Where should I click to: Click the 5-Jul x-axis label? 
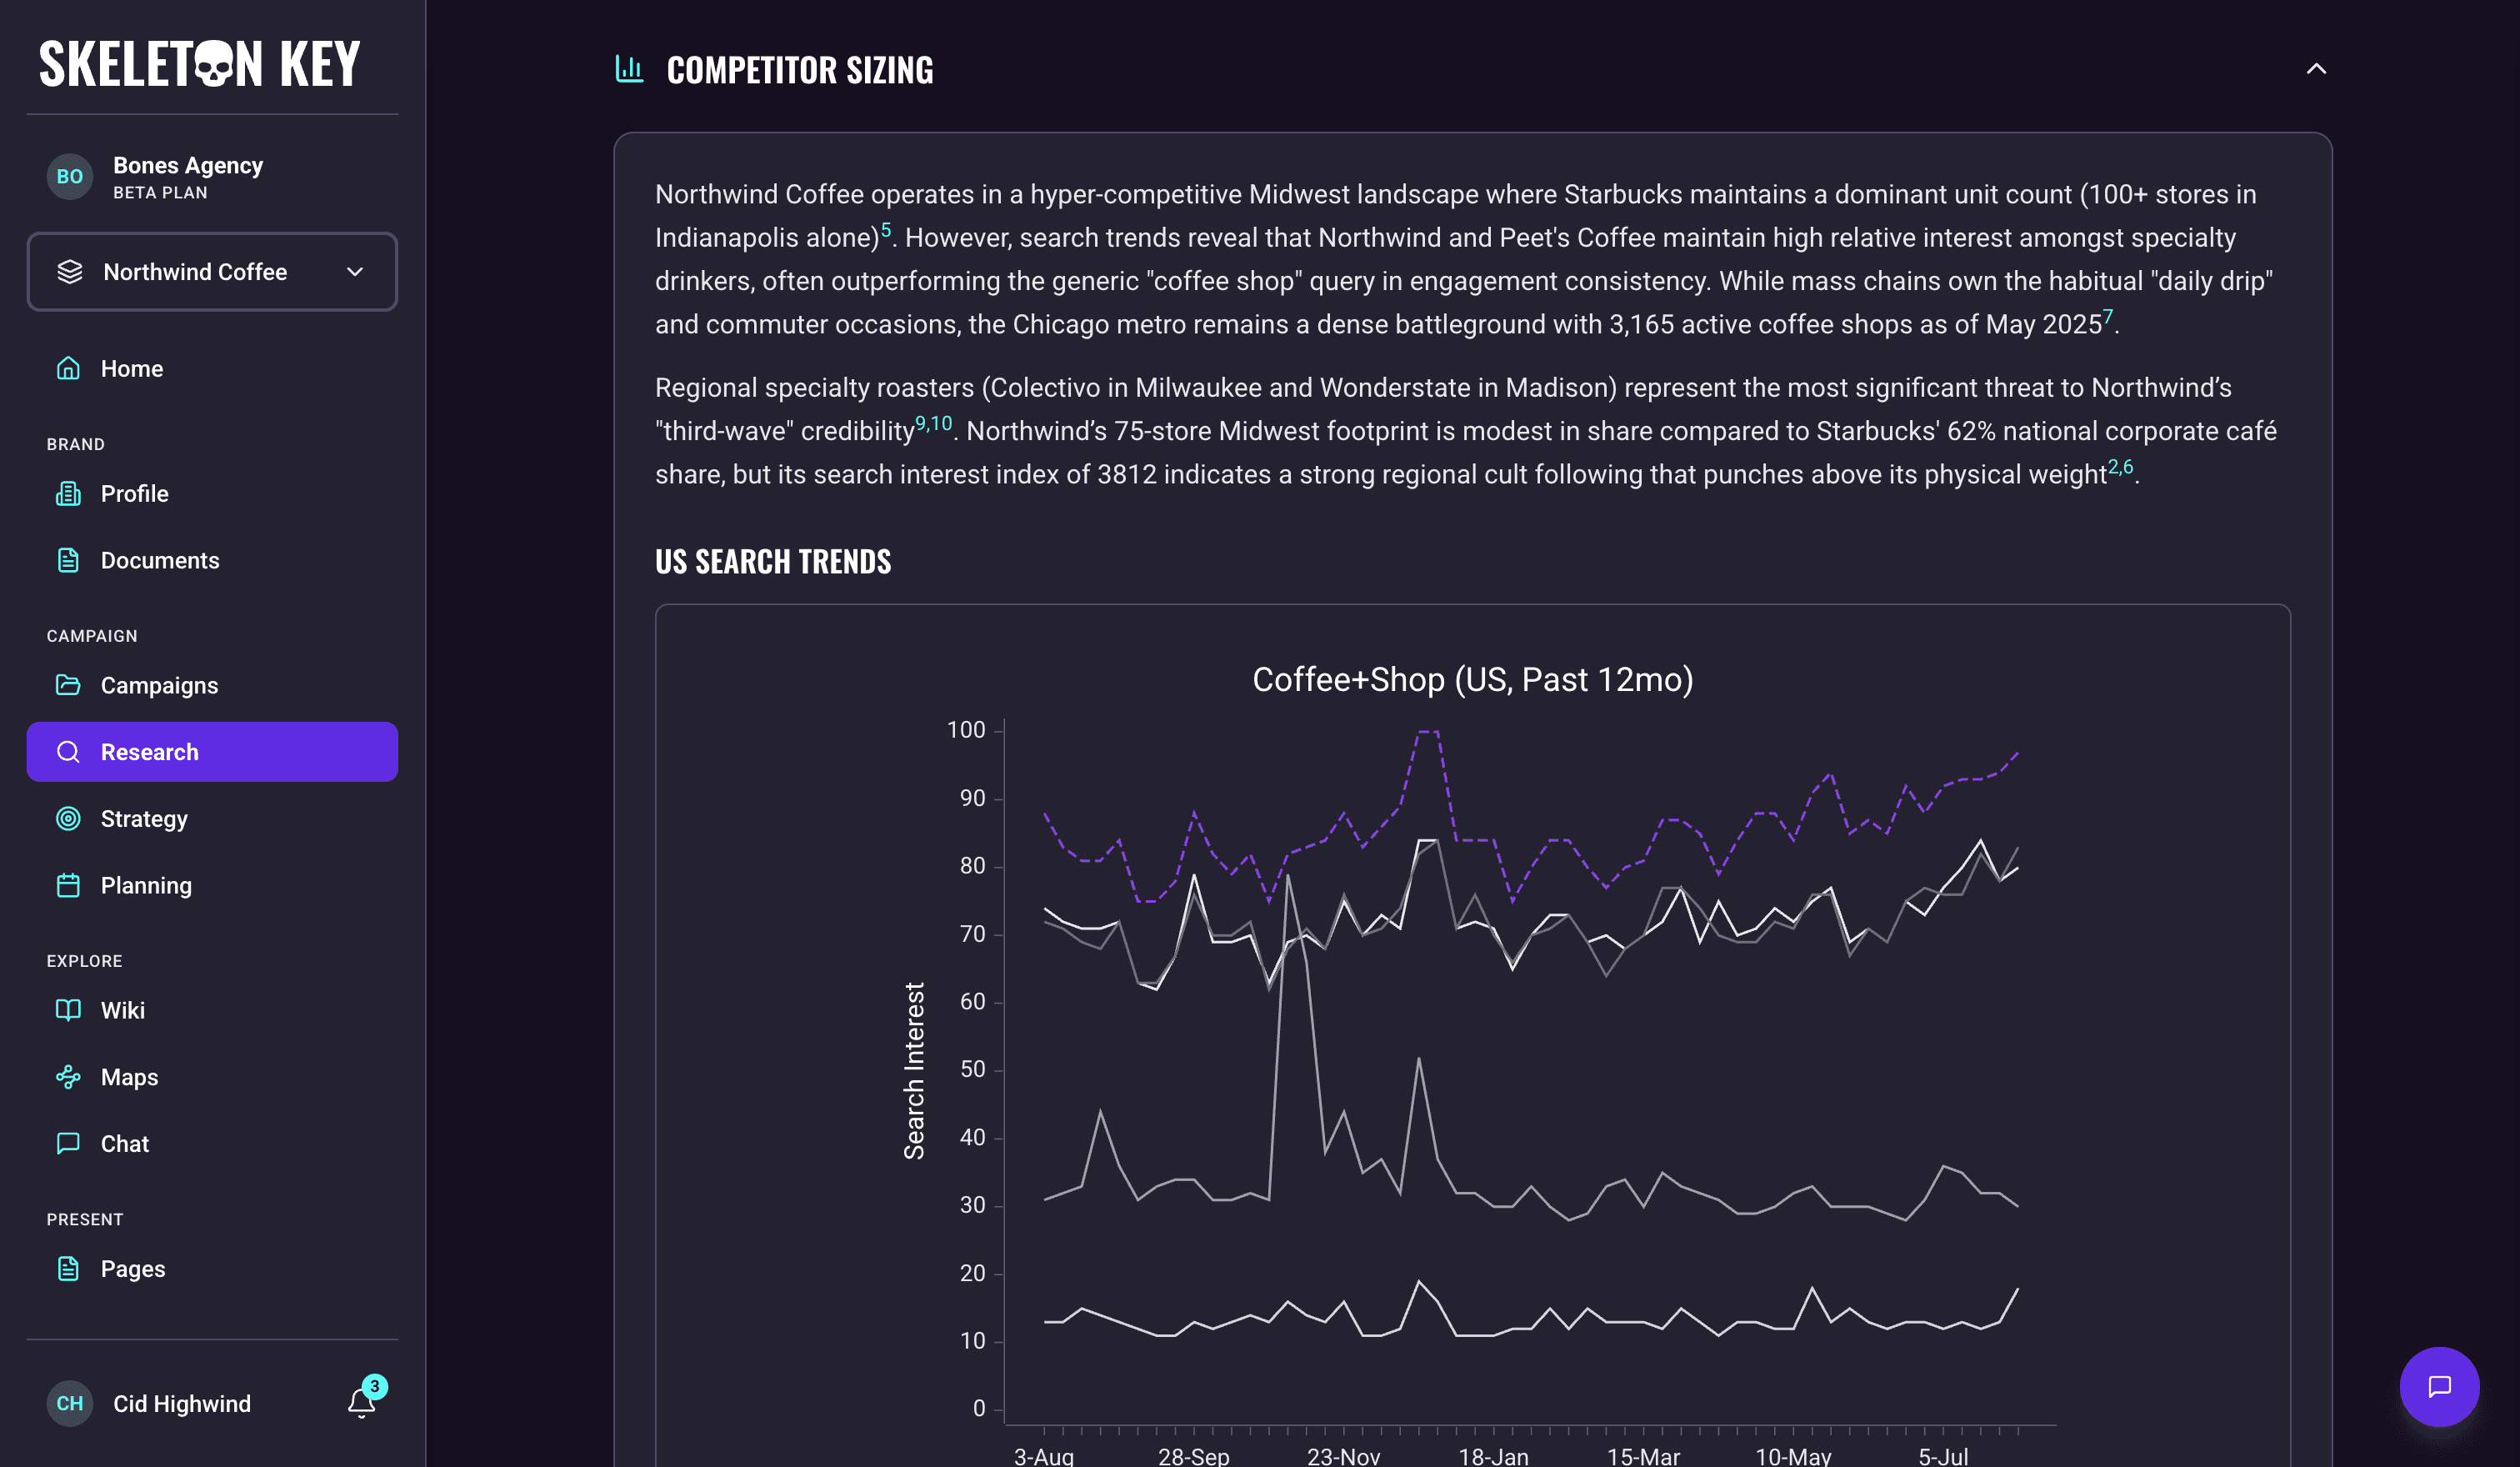click(x=1943, y=1456)
